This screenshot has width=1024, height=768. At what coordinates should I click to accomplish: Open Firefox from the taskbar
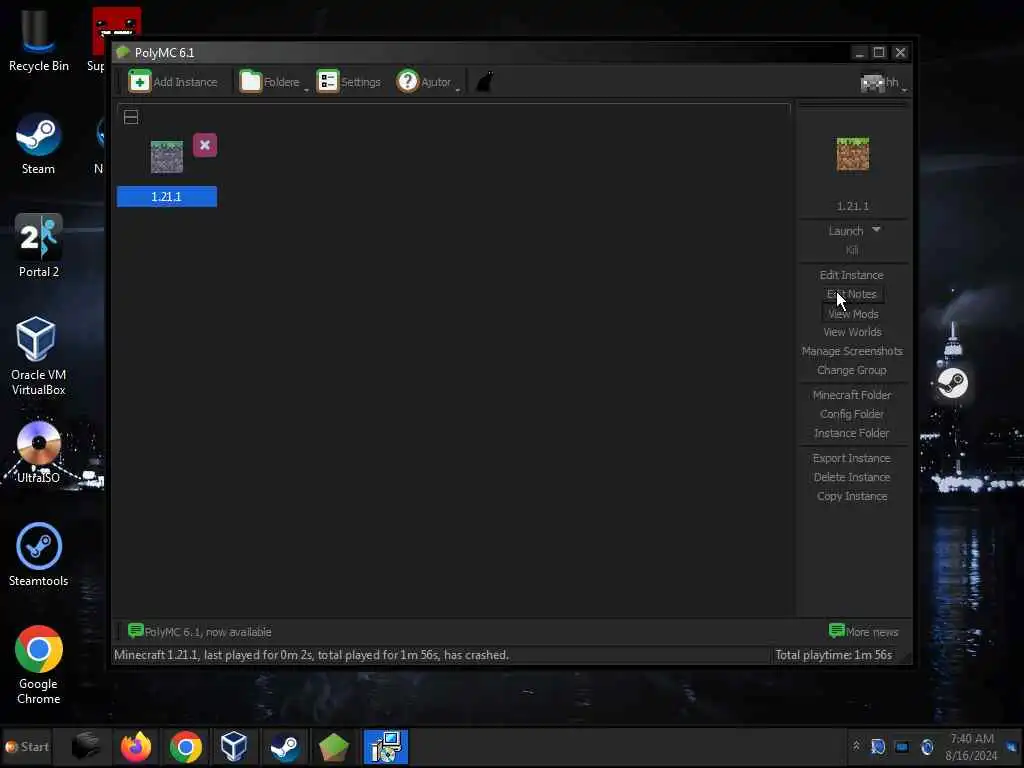[x=136, y=746]
